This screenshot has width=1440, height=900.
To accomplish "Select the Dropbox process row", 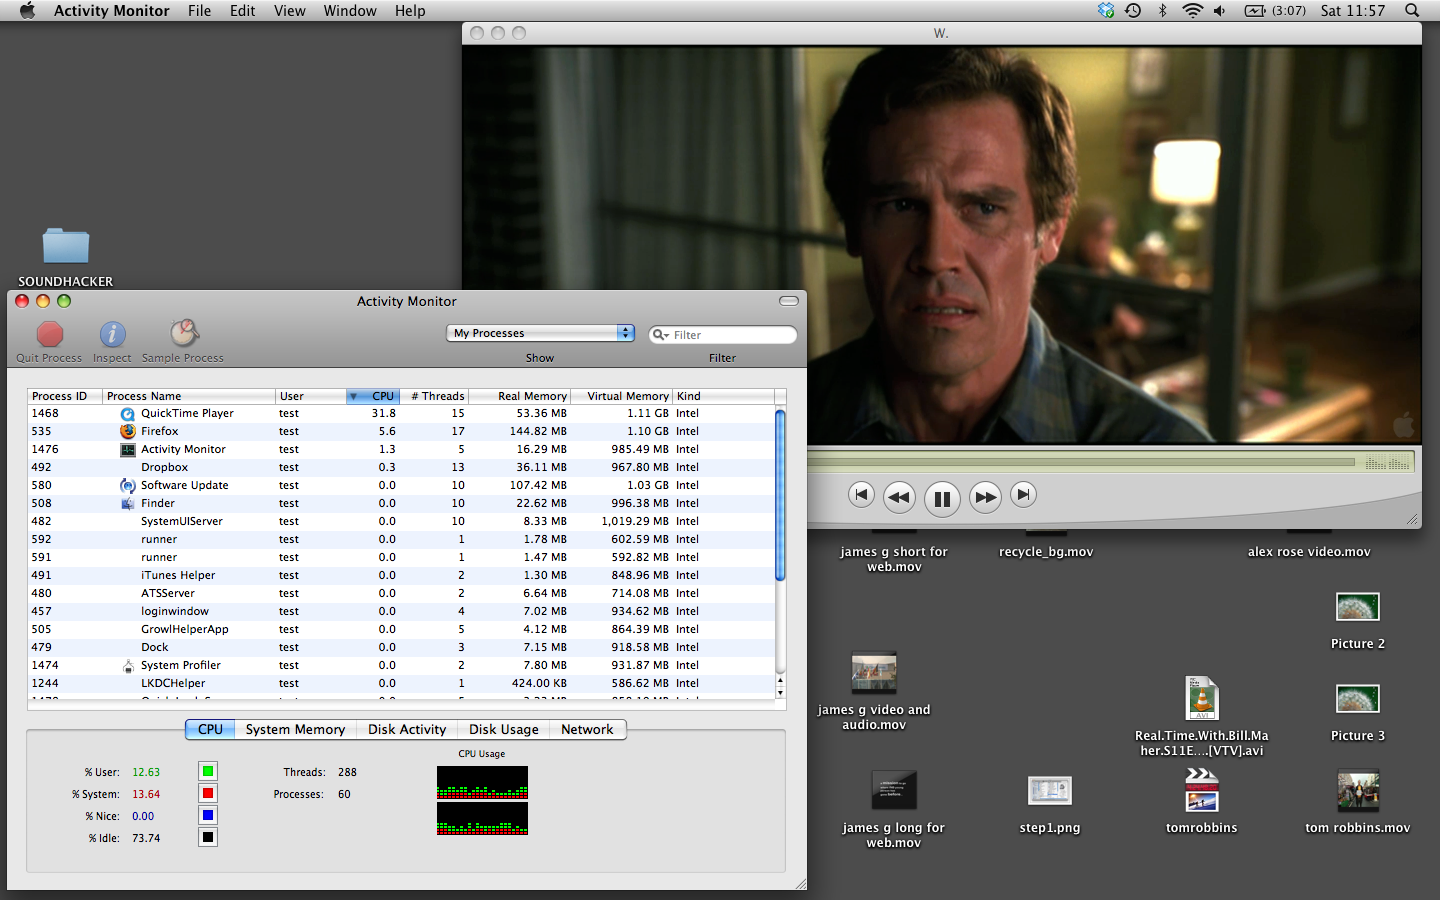I will click(401, 468).
